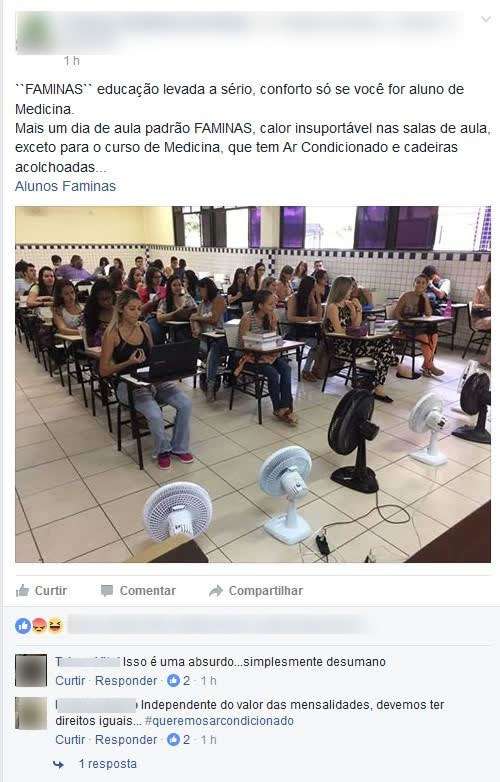Open the 1 h post timestamp

click(x=72, y=61)
